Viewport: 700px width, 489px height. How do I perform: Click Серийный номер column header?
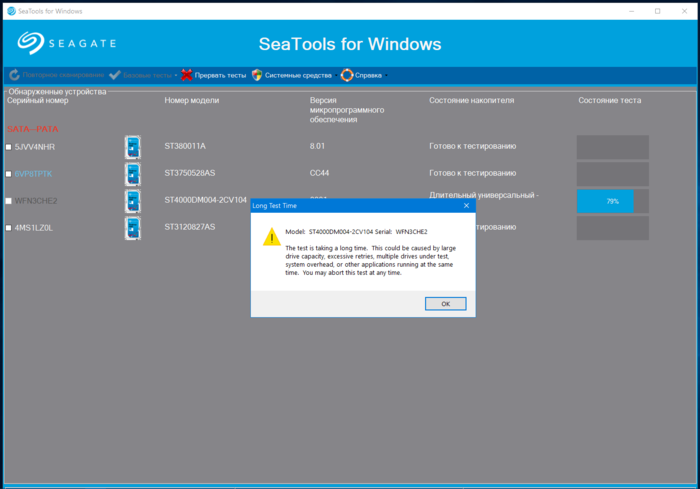pyautogui.click(x=38, y=100)
